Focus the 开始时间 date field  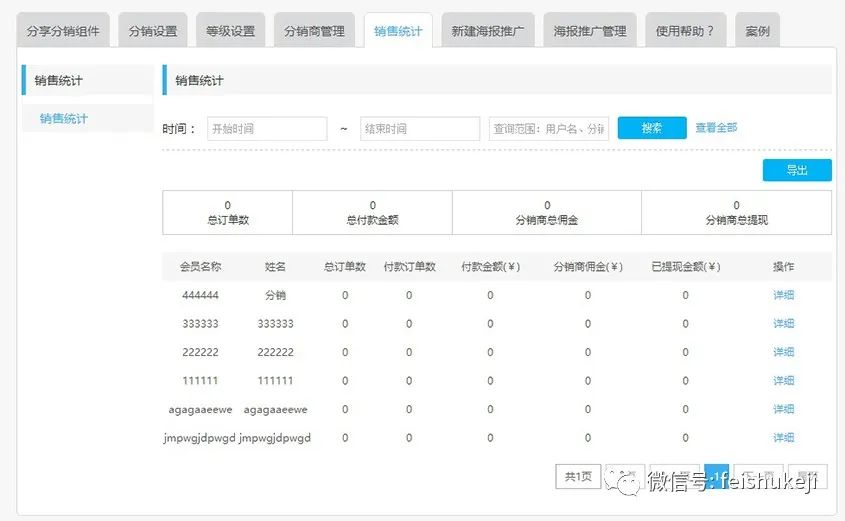coord(267,129)
